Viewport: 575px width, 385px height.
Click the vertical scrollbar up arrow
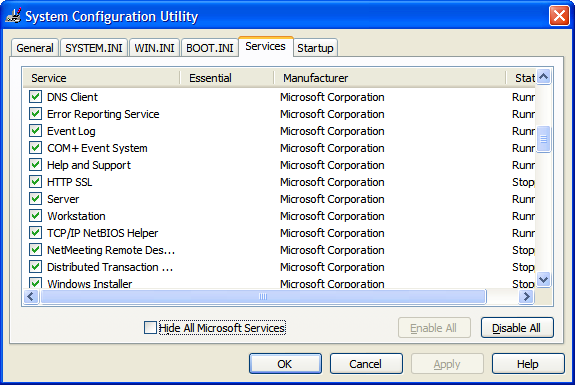click(x=543, y=77)
